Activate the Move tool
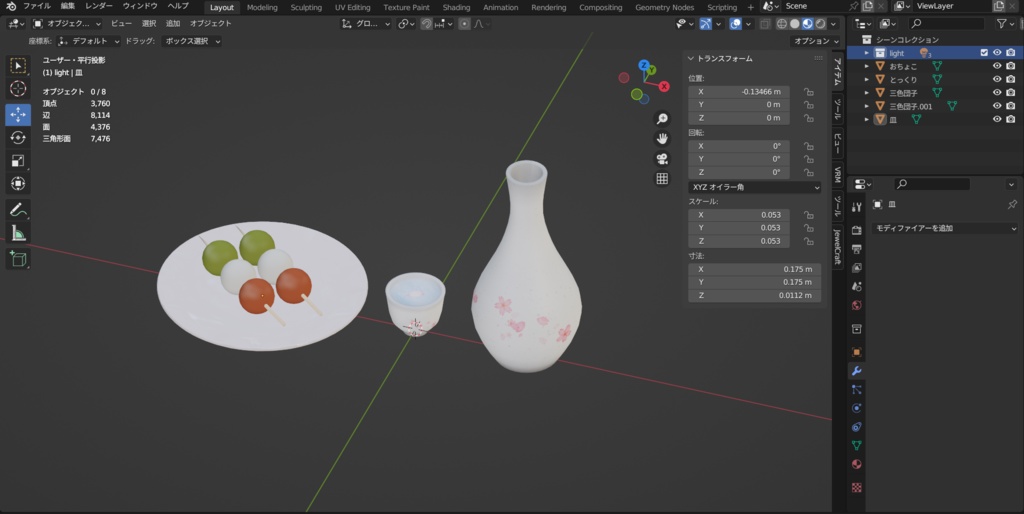Viewport: 1024px width, 514px height. (18, 114)
